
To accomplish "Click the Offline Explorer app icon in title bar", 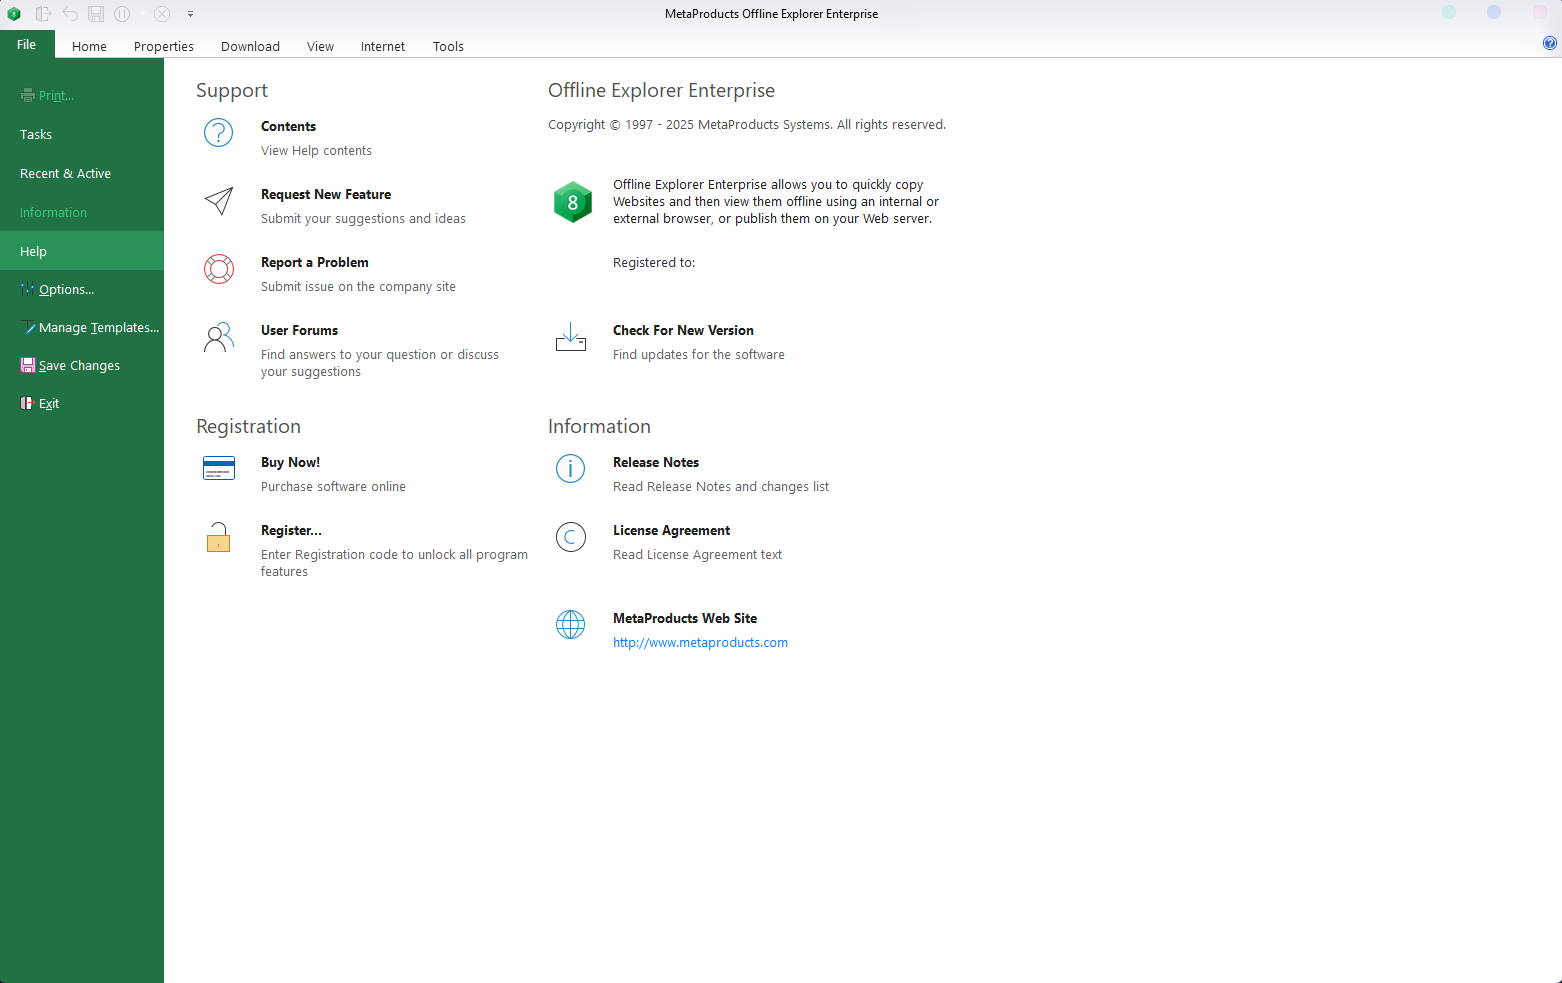I will coord(14,14).
